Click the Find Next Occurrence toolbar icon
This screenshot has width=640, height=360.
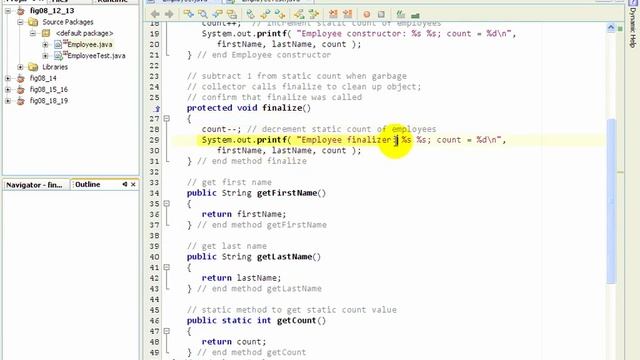217,14
